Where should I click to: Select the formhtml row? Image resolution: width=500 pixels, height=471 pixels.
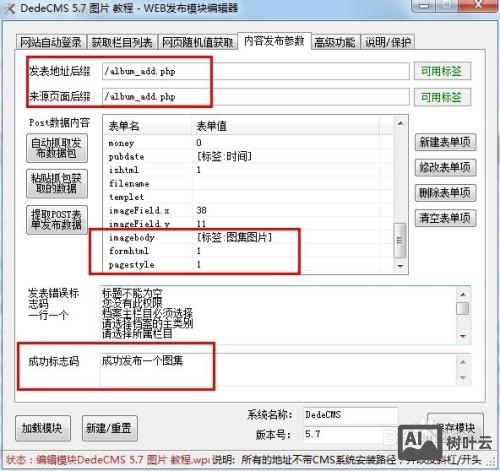(x=248, y=251)
